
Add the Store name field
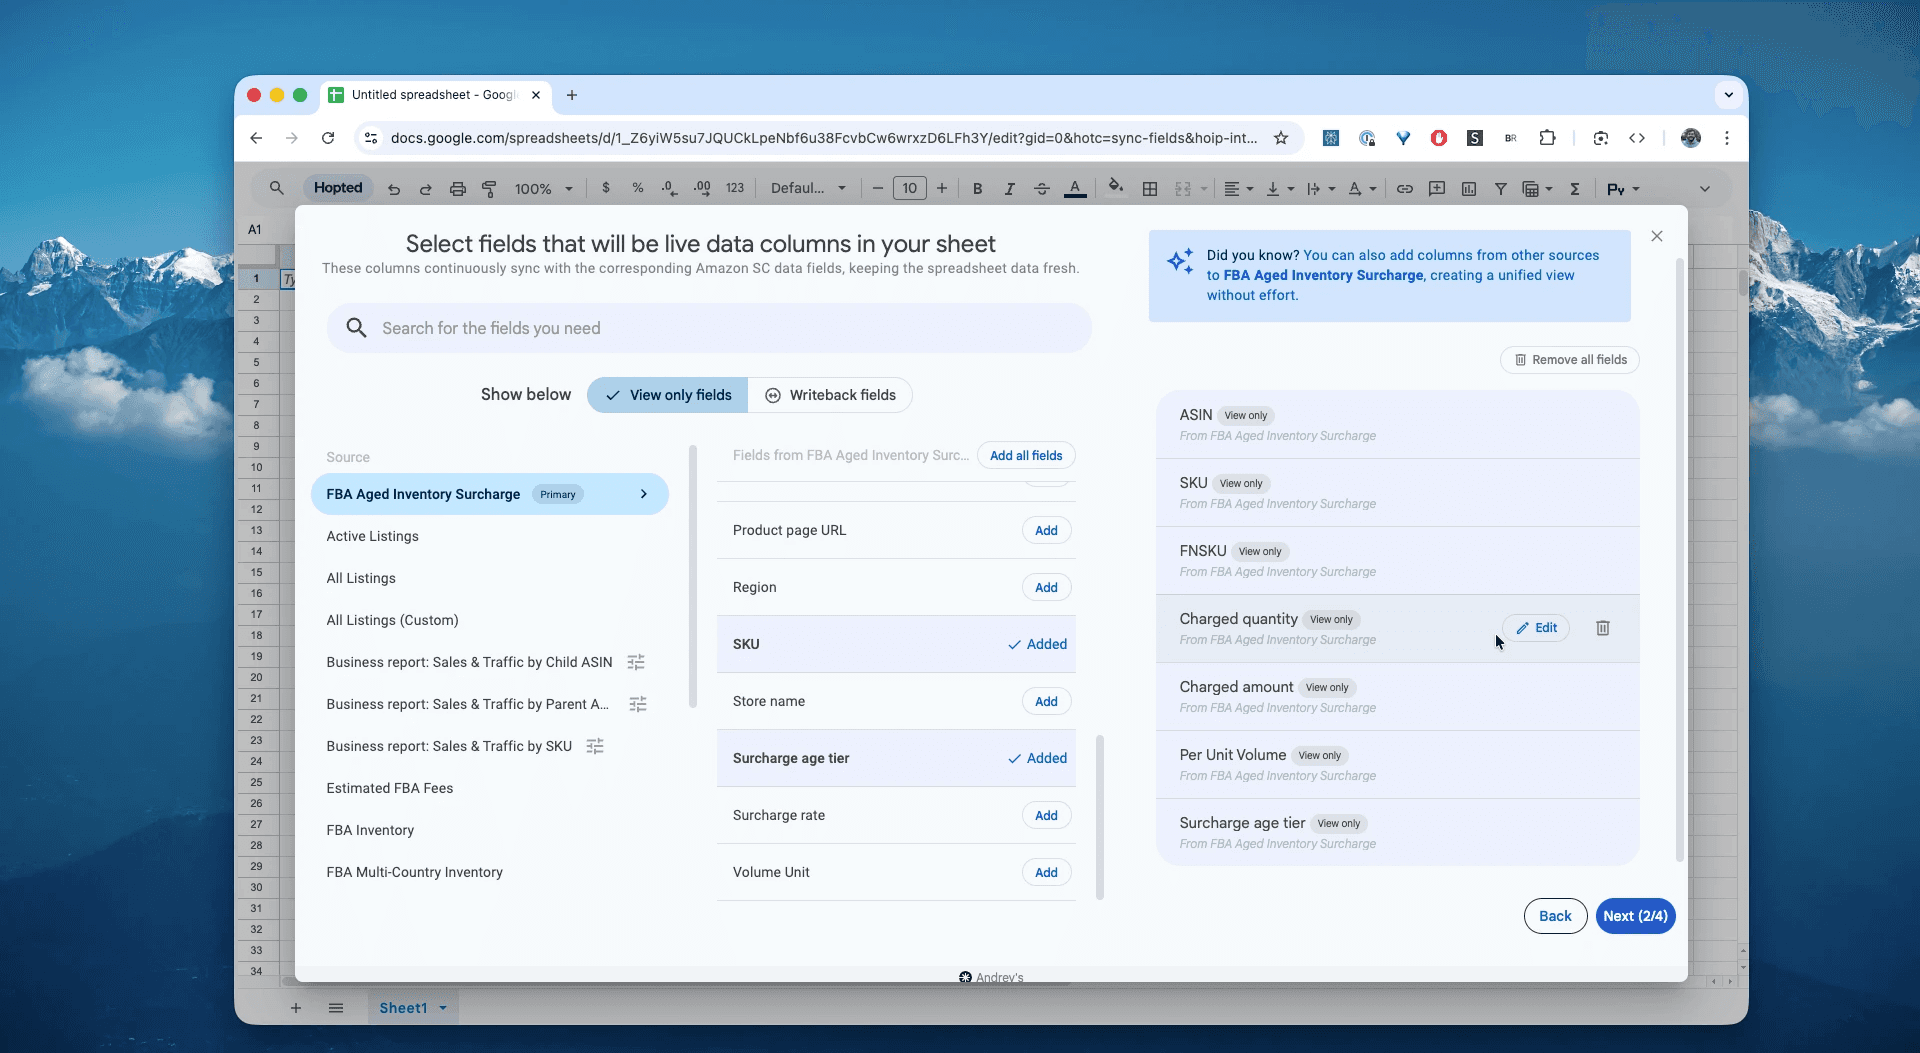1046,701
